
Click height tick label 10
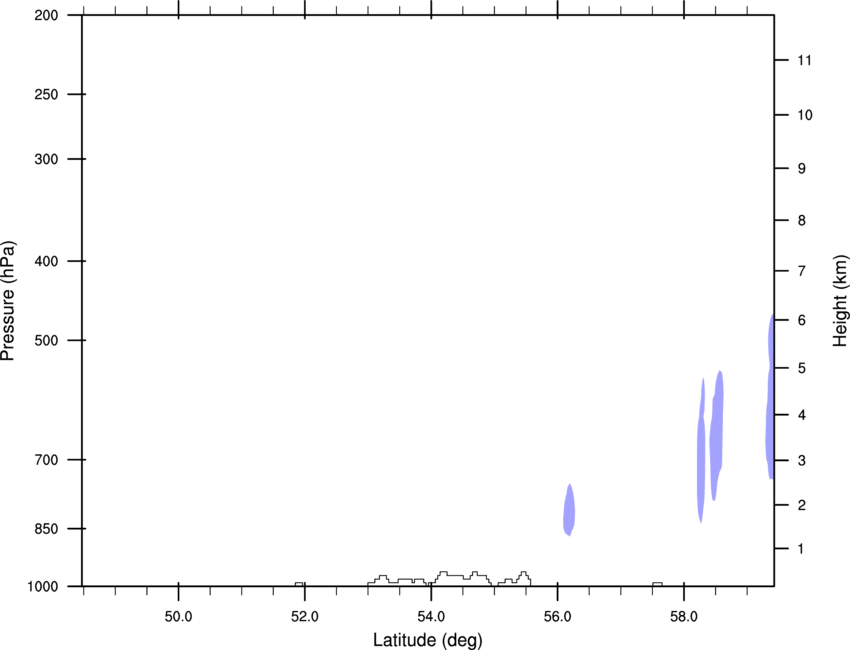tap(805, 115)
